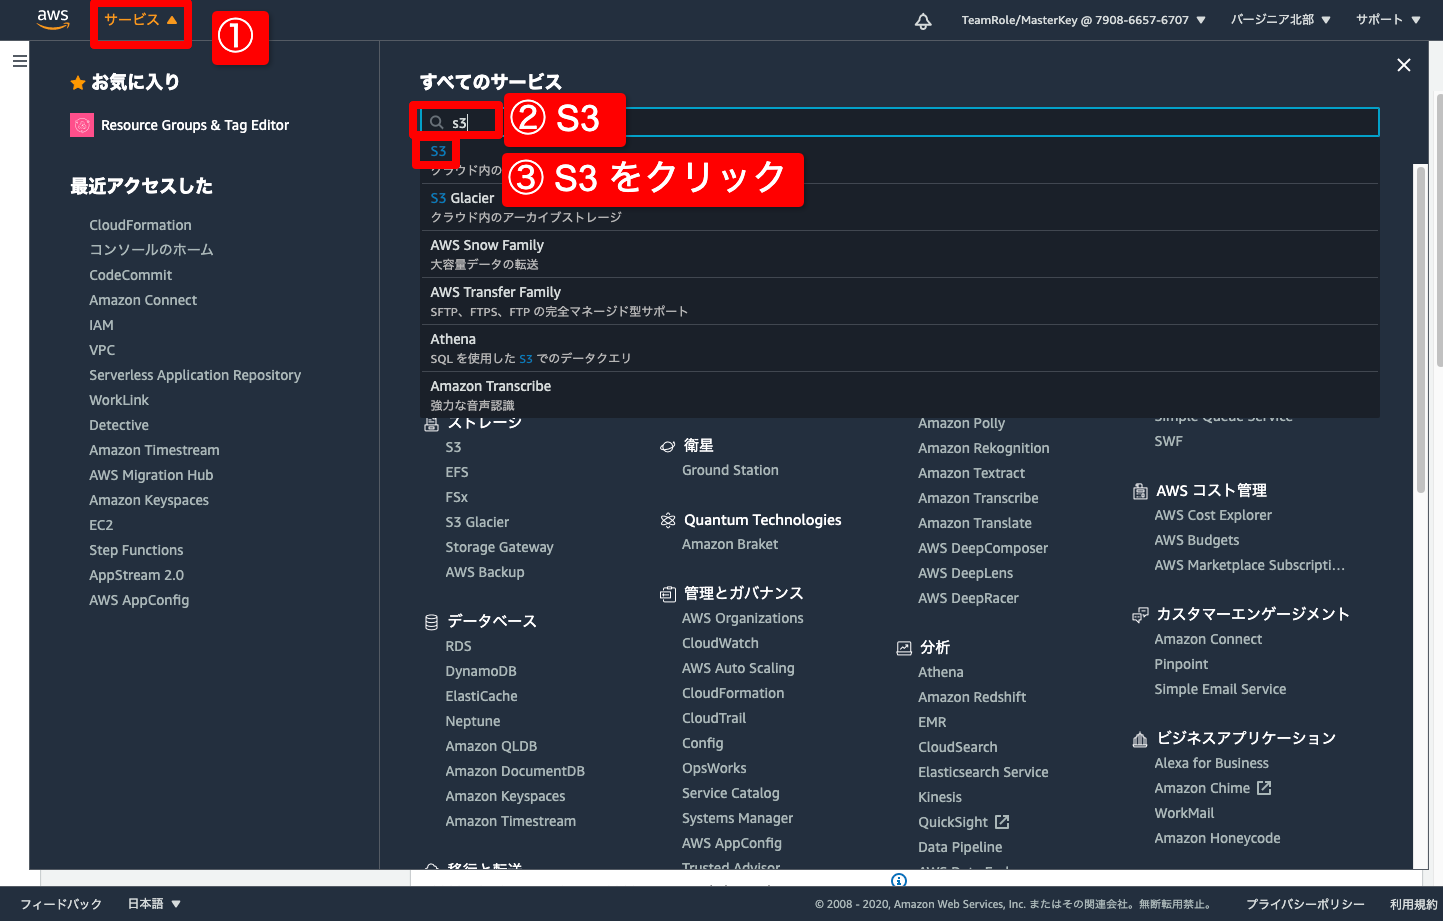This screenshot has height=921, width=1443.
Task: Open Amazon Rekognition service
Action: (x=984, y=448)
